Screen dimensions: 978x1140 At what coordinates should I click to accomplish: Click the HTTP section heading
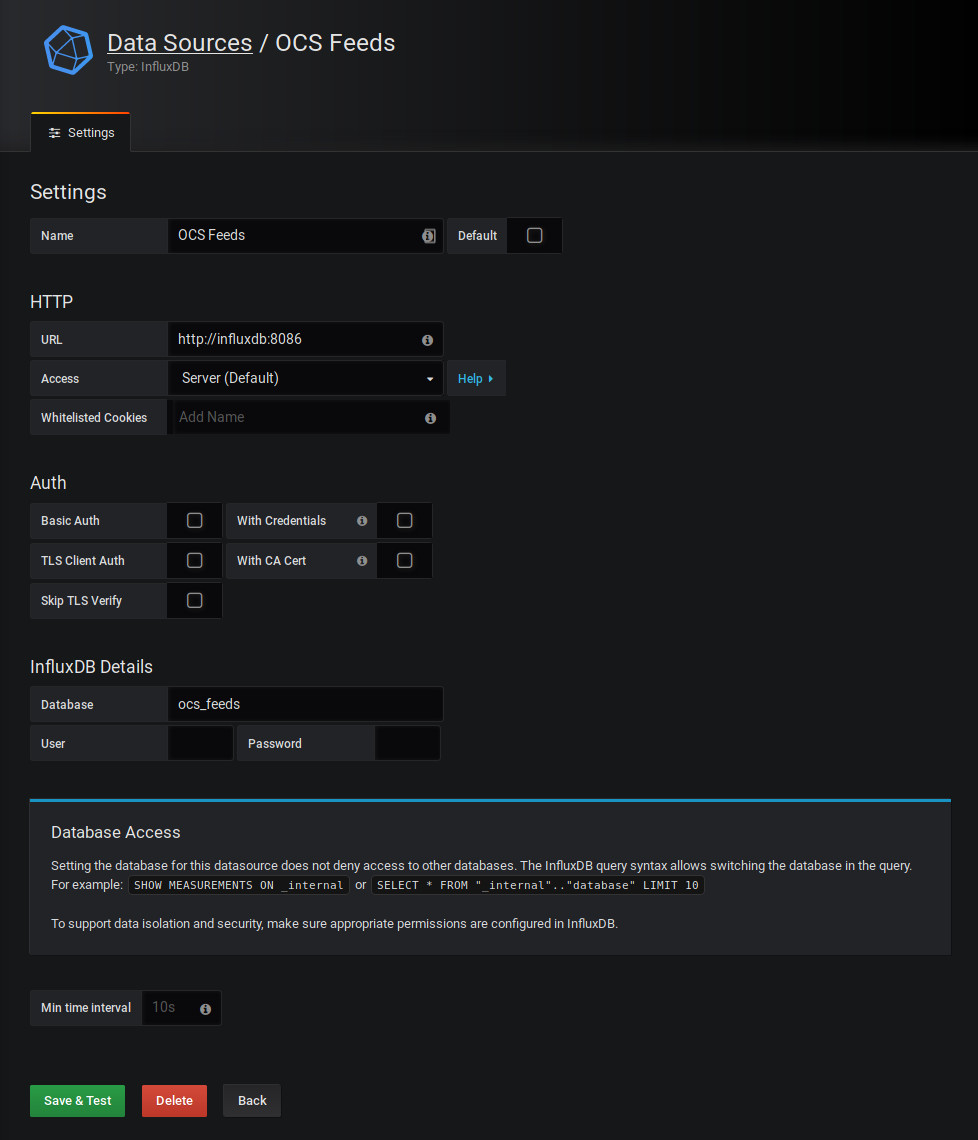pyautogui.click(x=51, y=302)
